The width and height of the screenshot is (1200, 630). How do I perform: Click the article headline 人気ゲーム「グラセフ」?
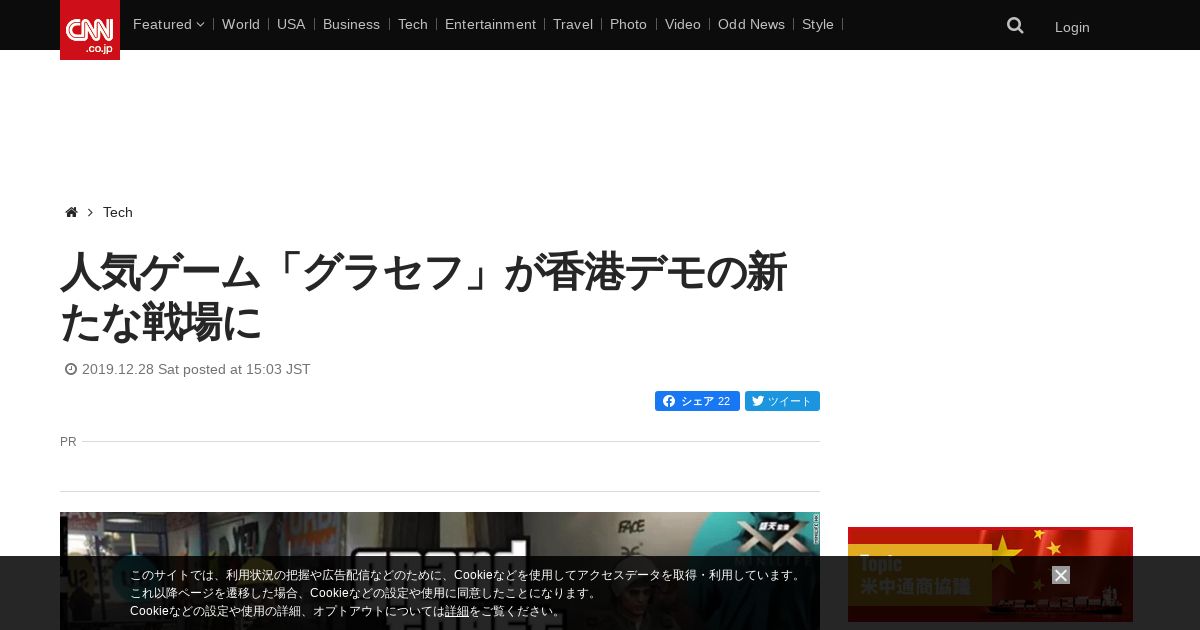(x=424, y=297)
